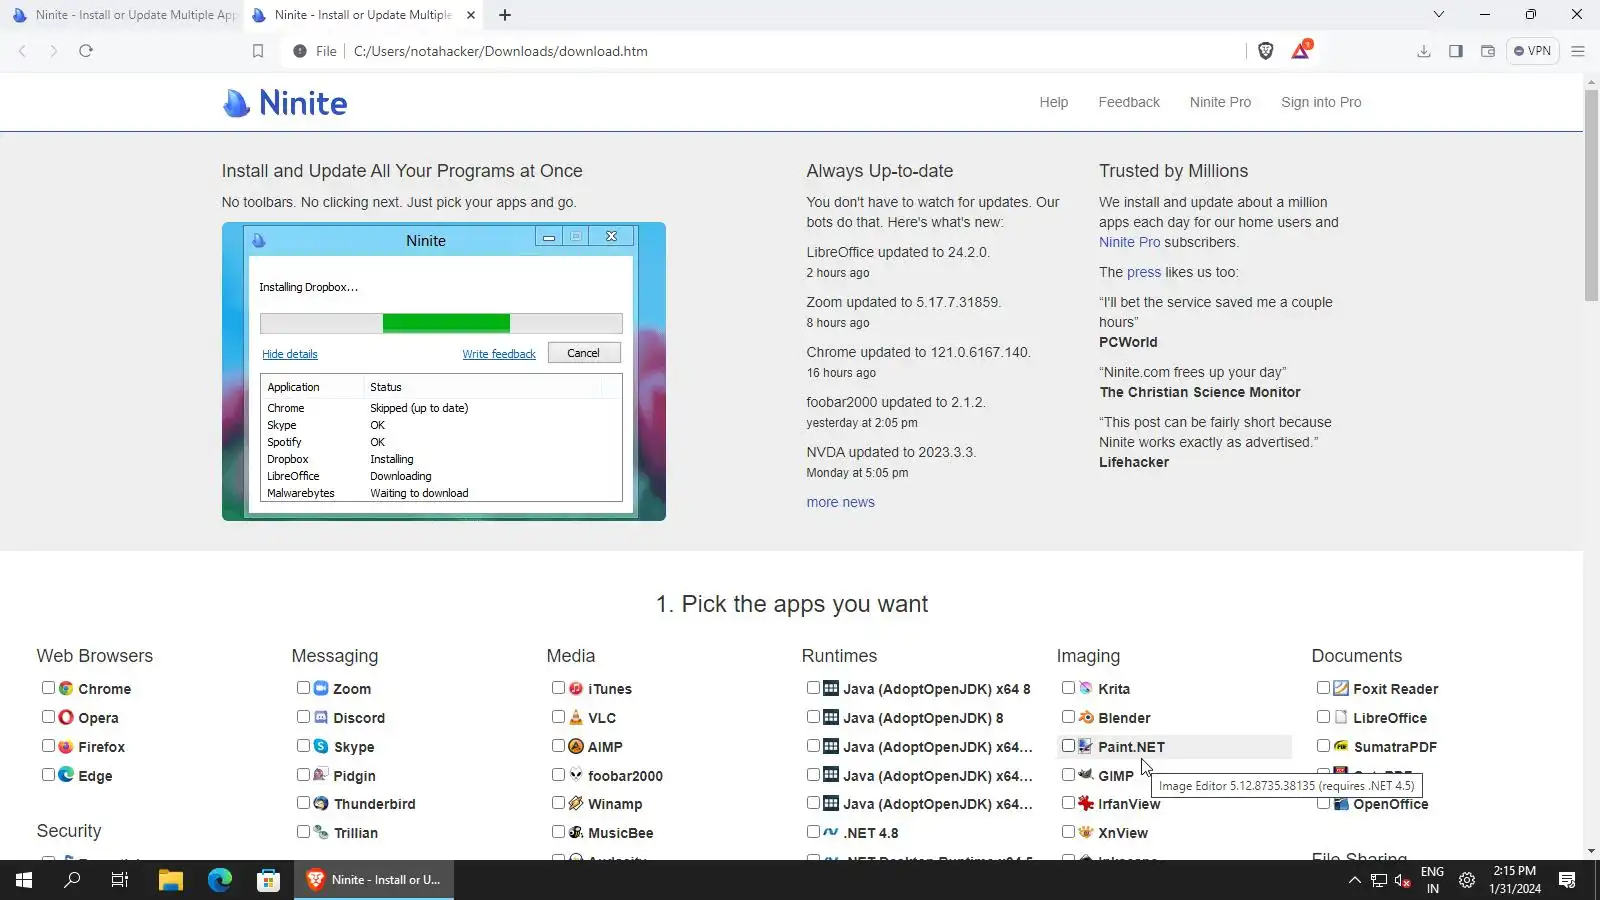The width and height of the screenshot is (1600, 900).
Task: Click the Brave Rewards triangle icon
Action: (1300, 50)
